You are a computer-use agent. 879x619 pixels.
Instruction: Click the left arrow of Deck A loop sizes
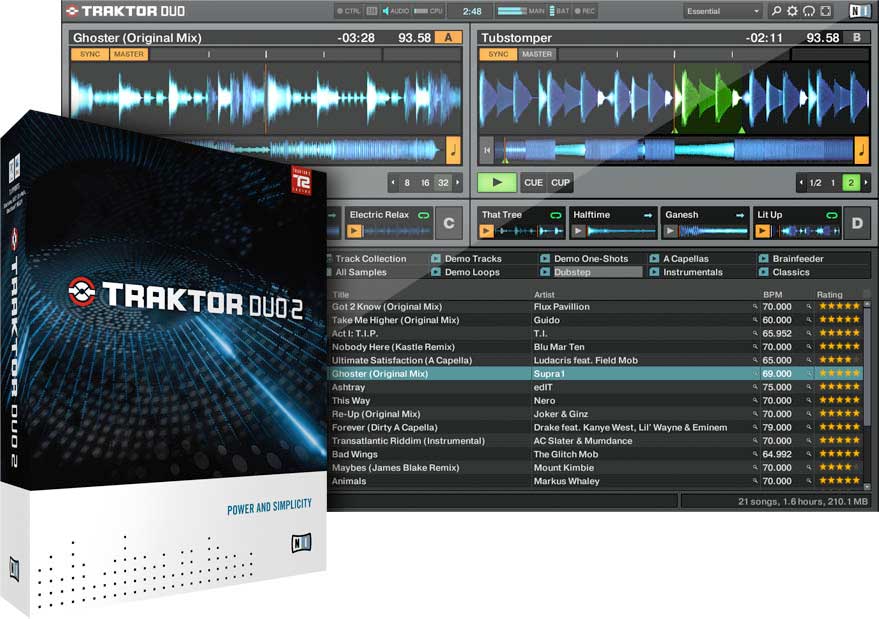tap(393, 183)
